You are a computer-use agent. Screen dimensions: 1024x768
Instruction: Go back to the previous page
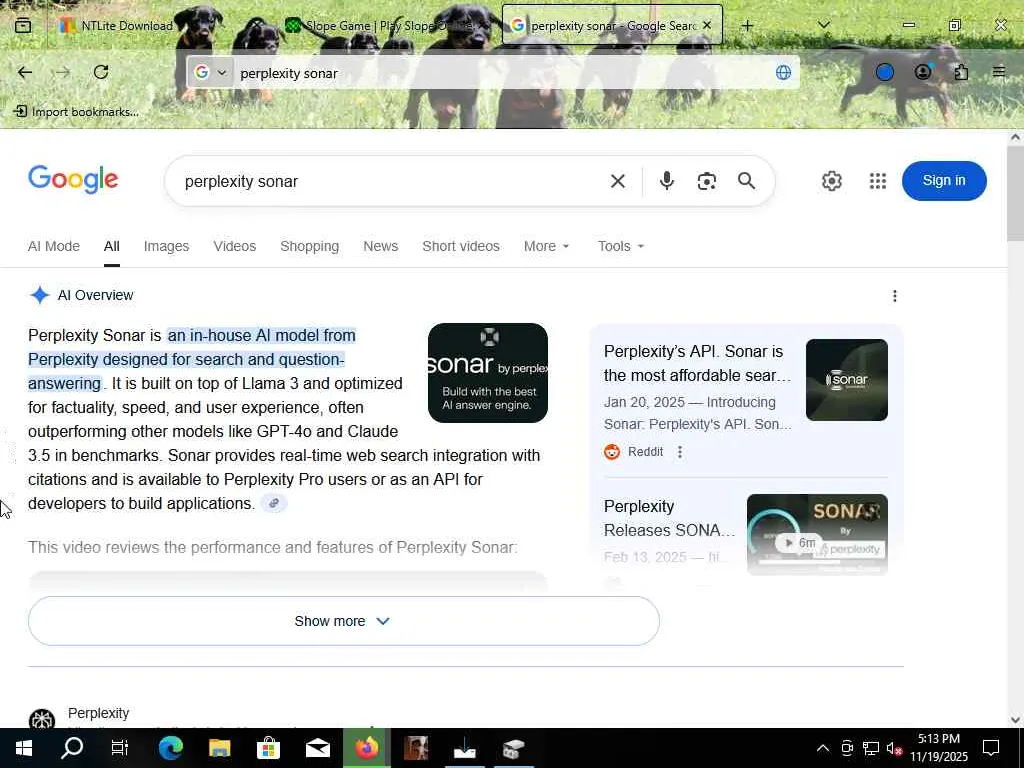[25, 72]
